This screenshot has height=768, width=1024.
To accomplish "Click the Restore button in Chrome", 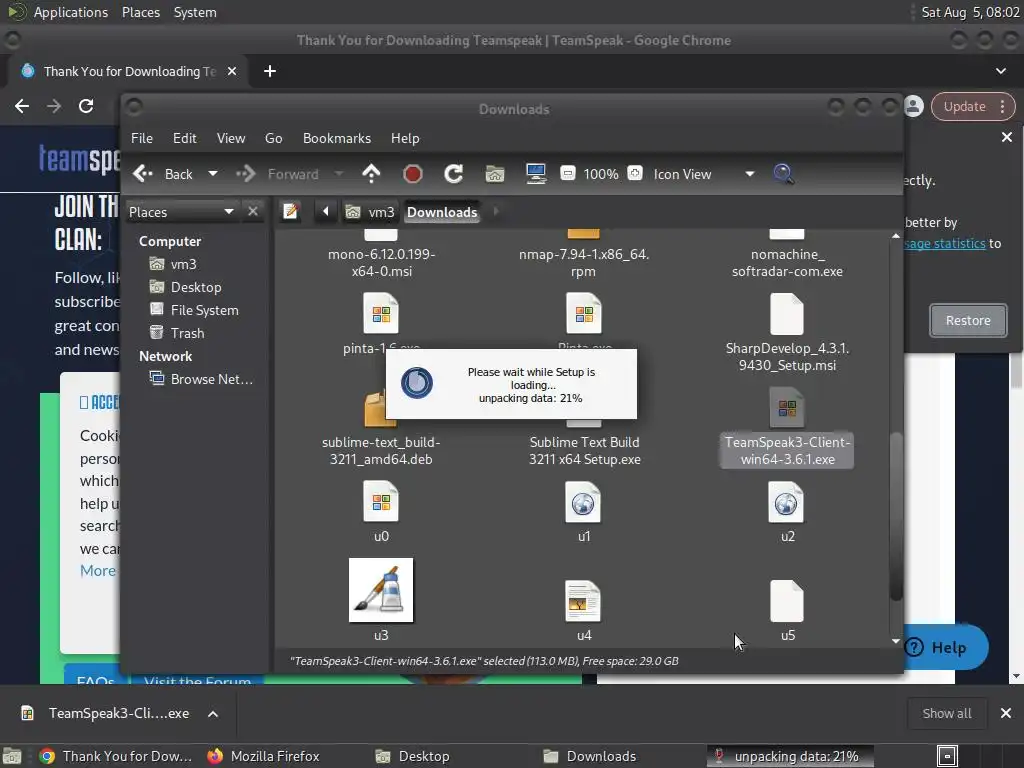I will [x=968, y=321].
